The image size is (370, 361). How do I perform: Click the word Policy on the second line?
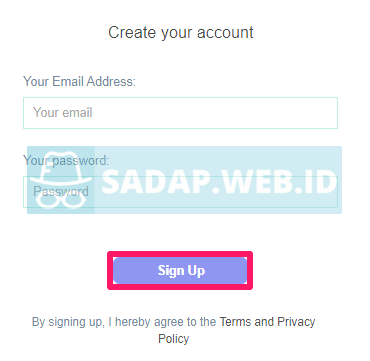(x=174, y=339)
